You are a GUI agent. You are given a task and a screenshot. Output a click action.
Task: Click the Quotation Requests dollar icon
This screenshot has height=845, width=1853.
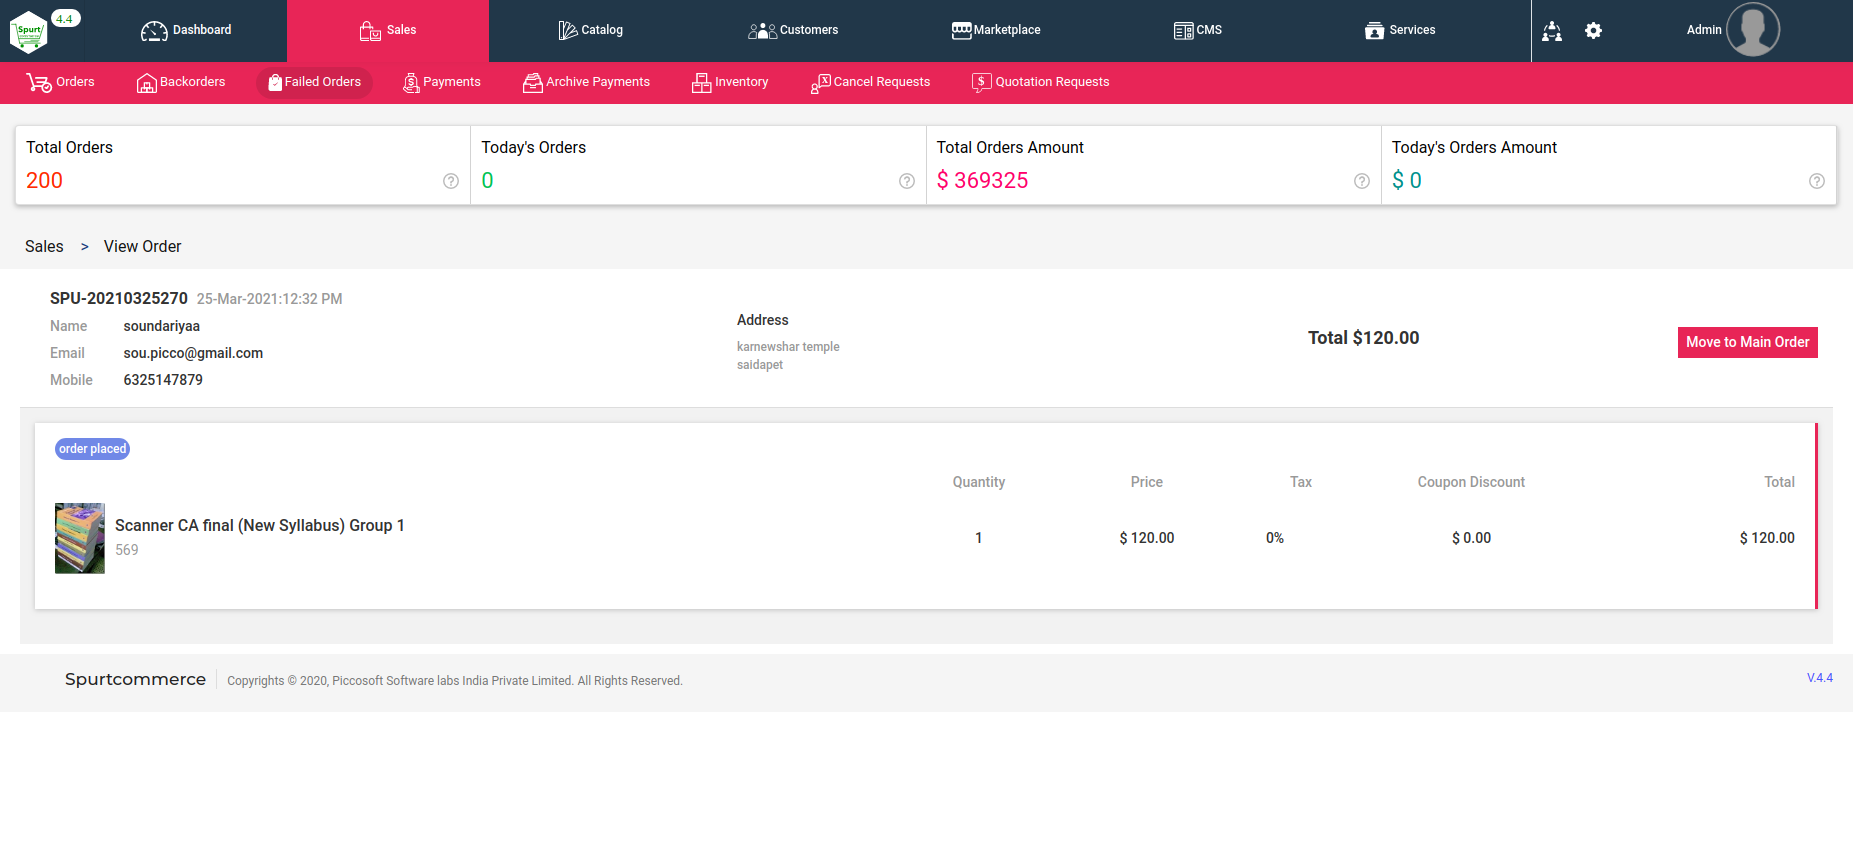[x=982, y=83]
